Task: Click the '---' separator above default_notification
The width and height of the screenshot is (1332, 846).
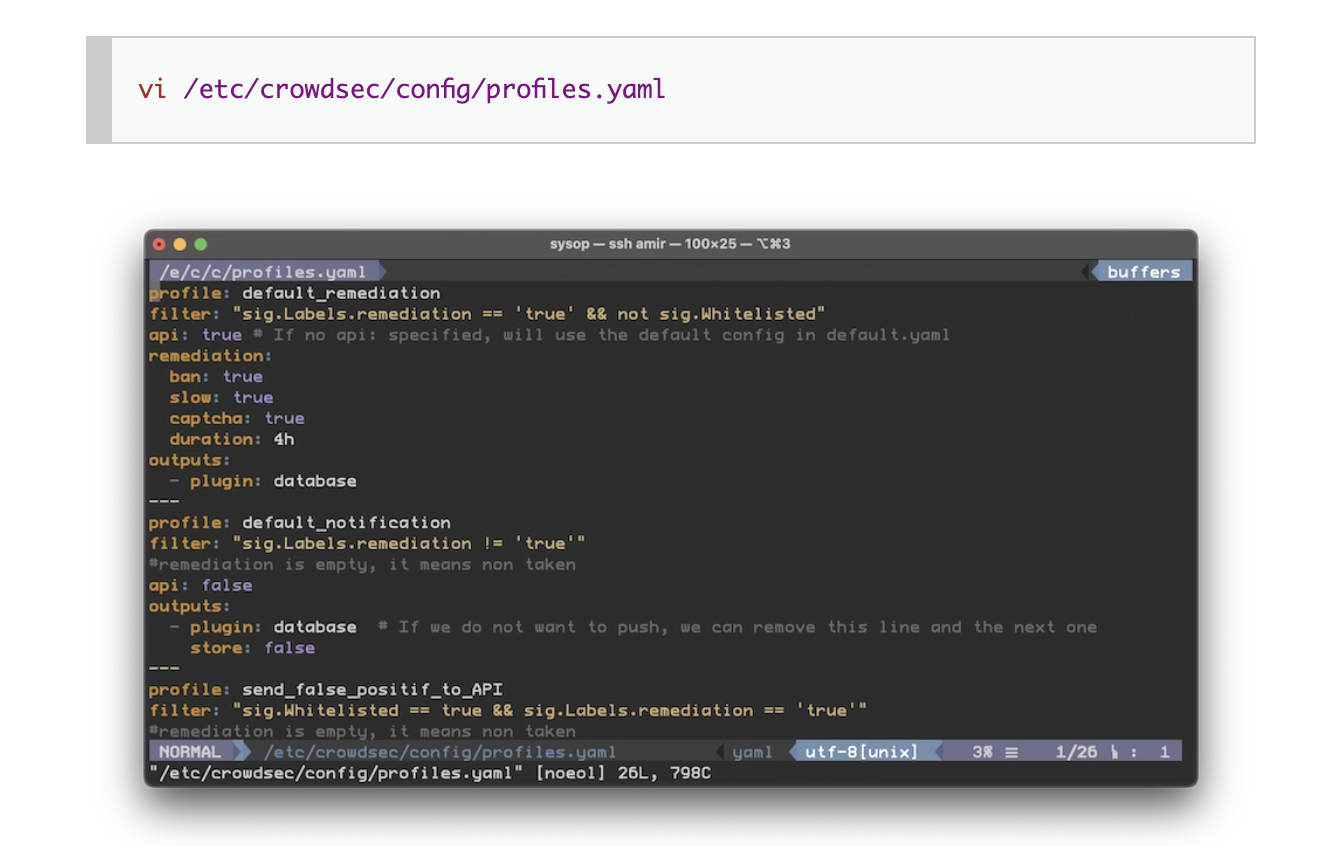Action: coord(164,502)
